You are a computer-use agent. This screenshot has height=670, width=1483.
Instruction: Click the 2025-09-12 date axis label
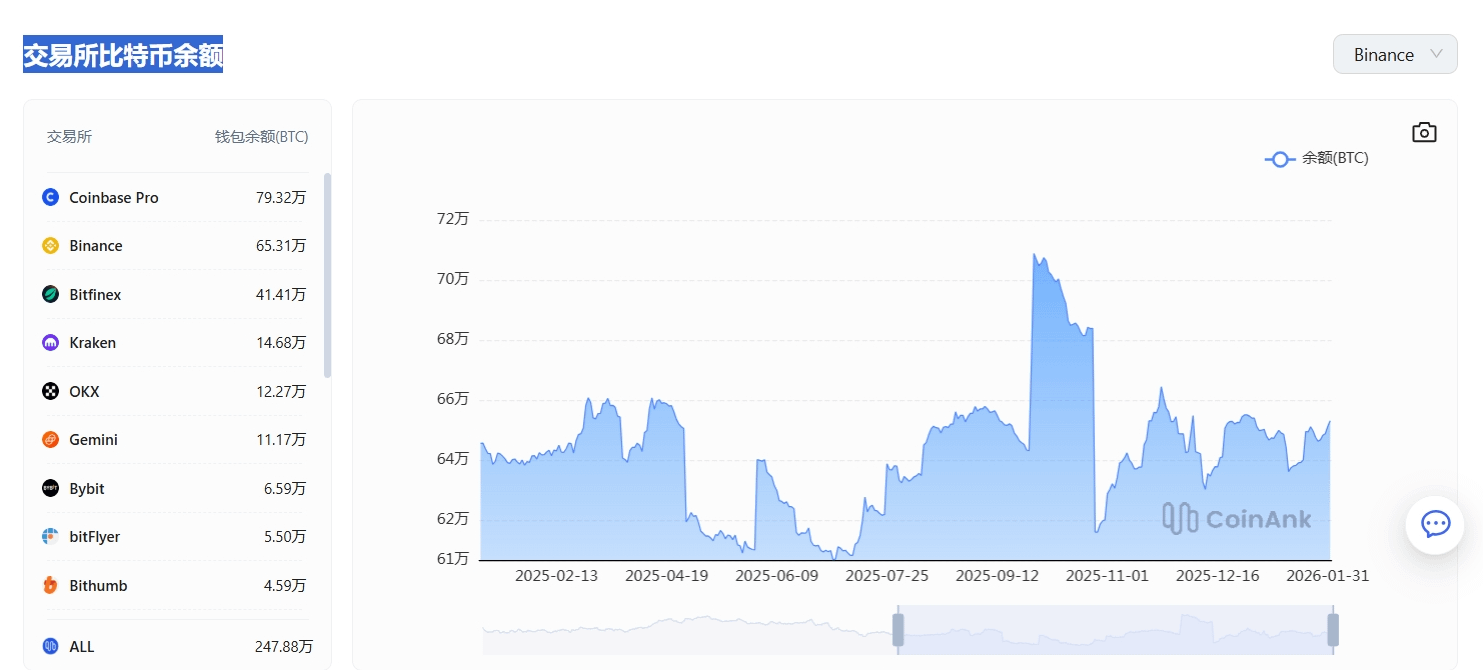[x=997, y=576]
